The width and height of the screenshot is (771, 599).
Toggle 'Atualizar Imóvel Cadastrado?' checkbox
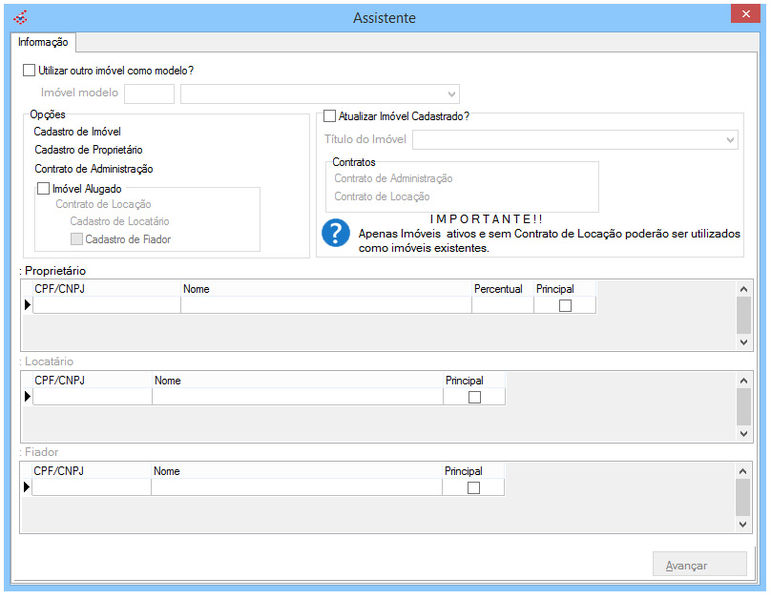330,116
